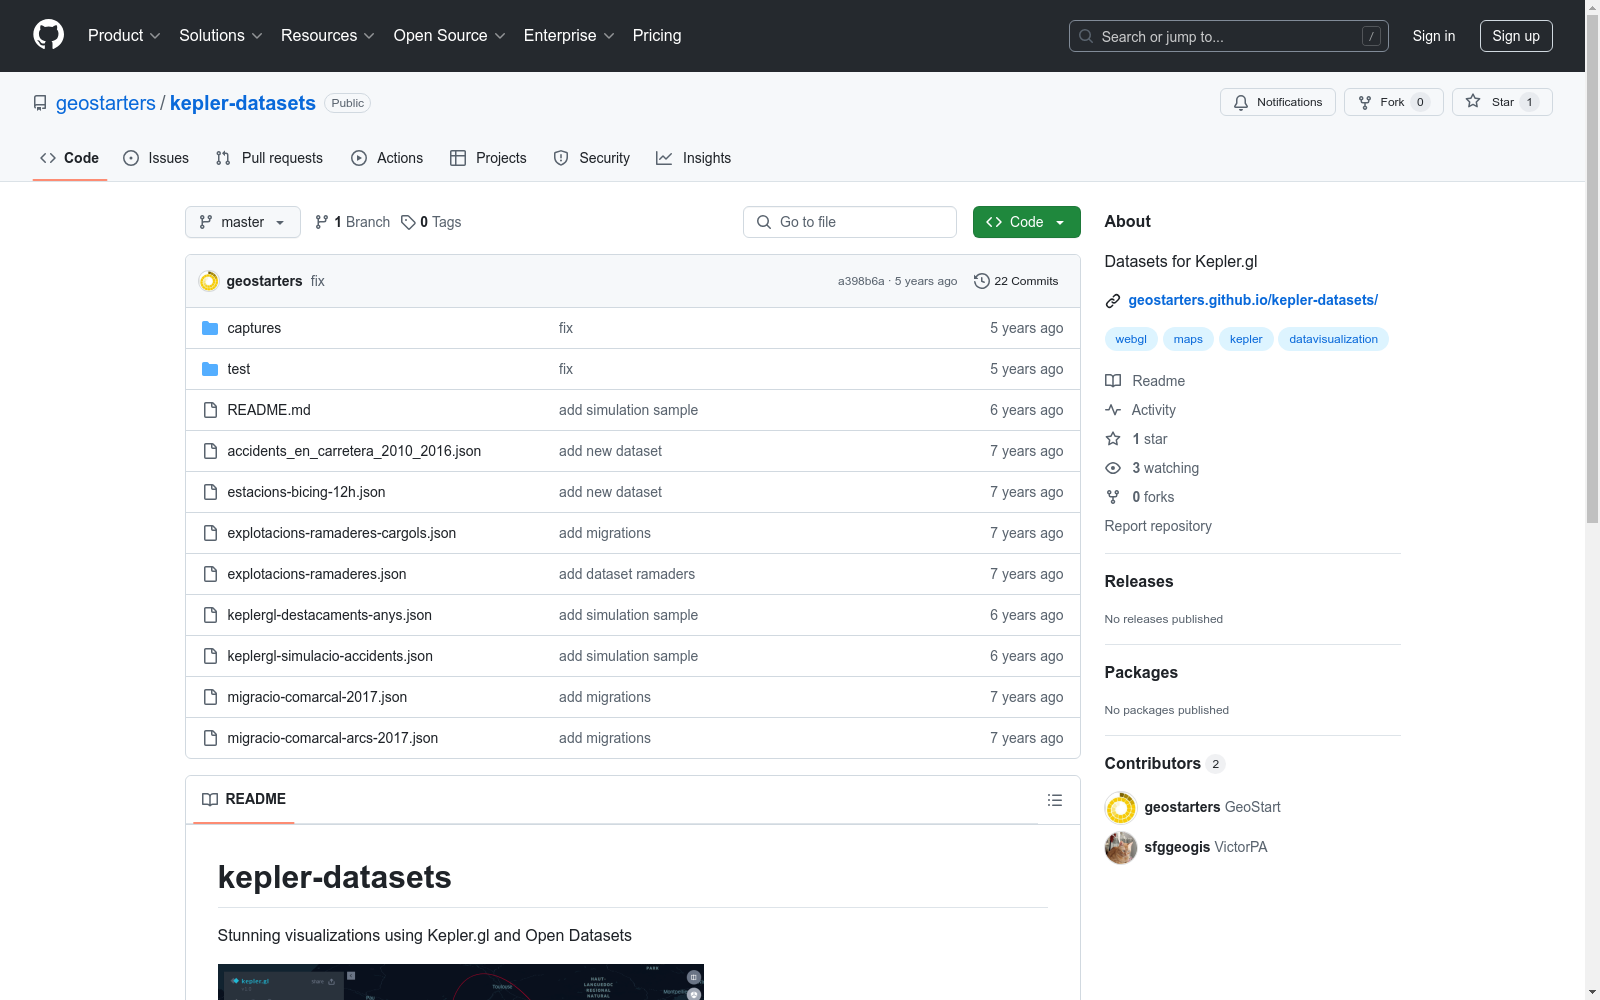Viewport: 1600px width, 1000px height.
Task: Click the sfggeogis contributor avatar
Action: click(x=1121, y=847)
